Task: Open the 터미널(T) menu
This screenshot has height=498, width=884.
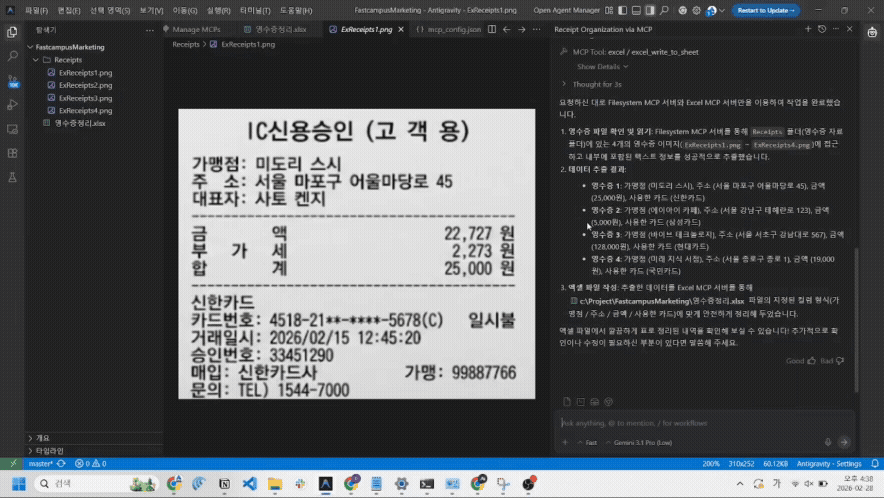Action: [255, 10]
